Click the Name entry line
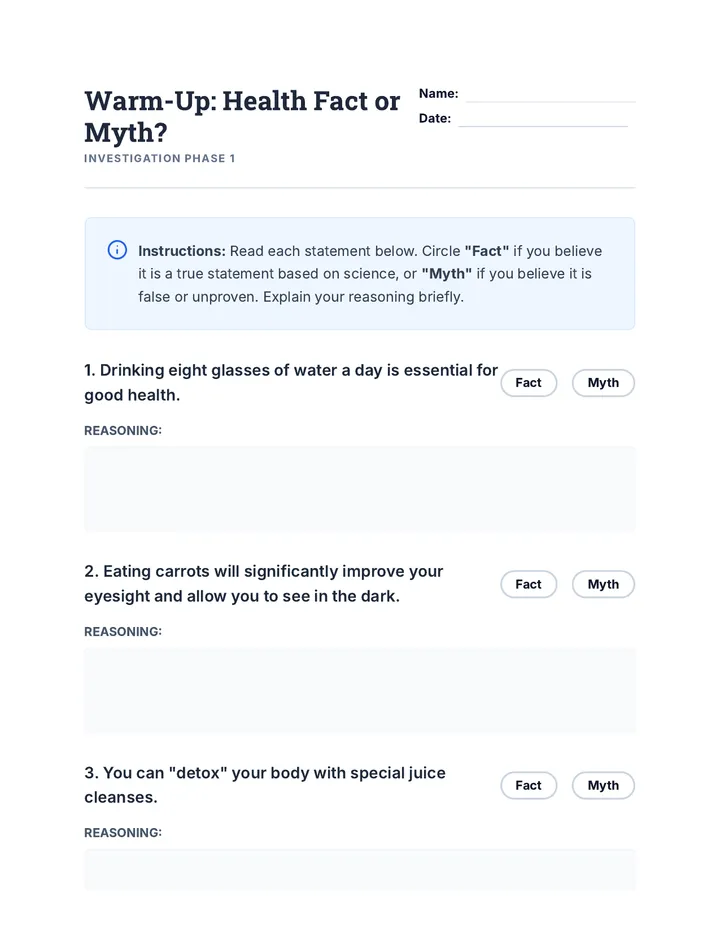This screenshot has width=720, height=932. [551, 95]
